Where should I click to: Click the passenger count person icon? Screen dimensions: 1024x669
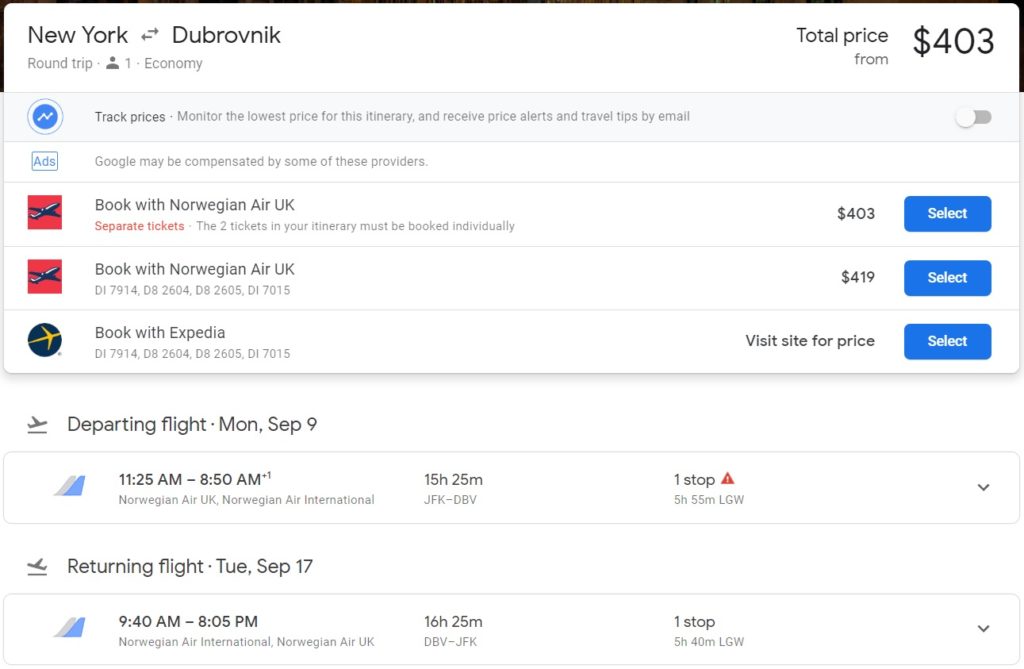(112, 64)
